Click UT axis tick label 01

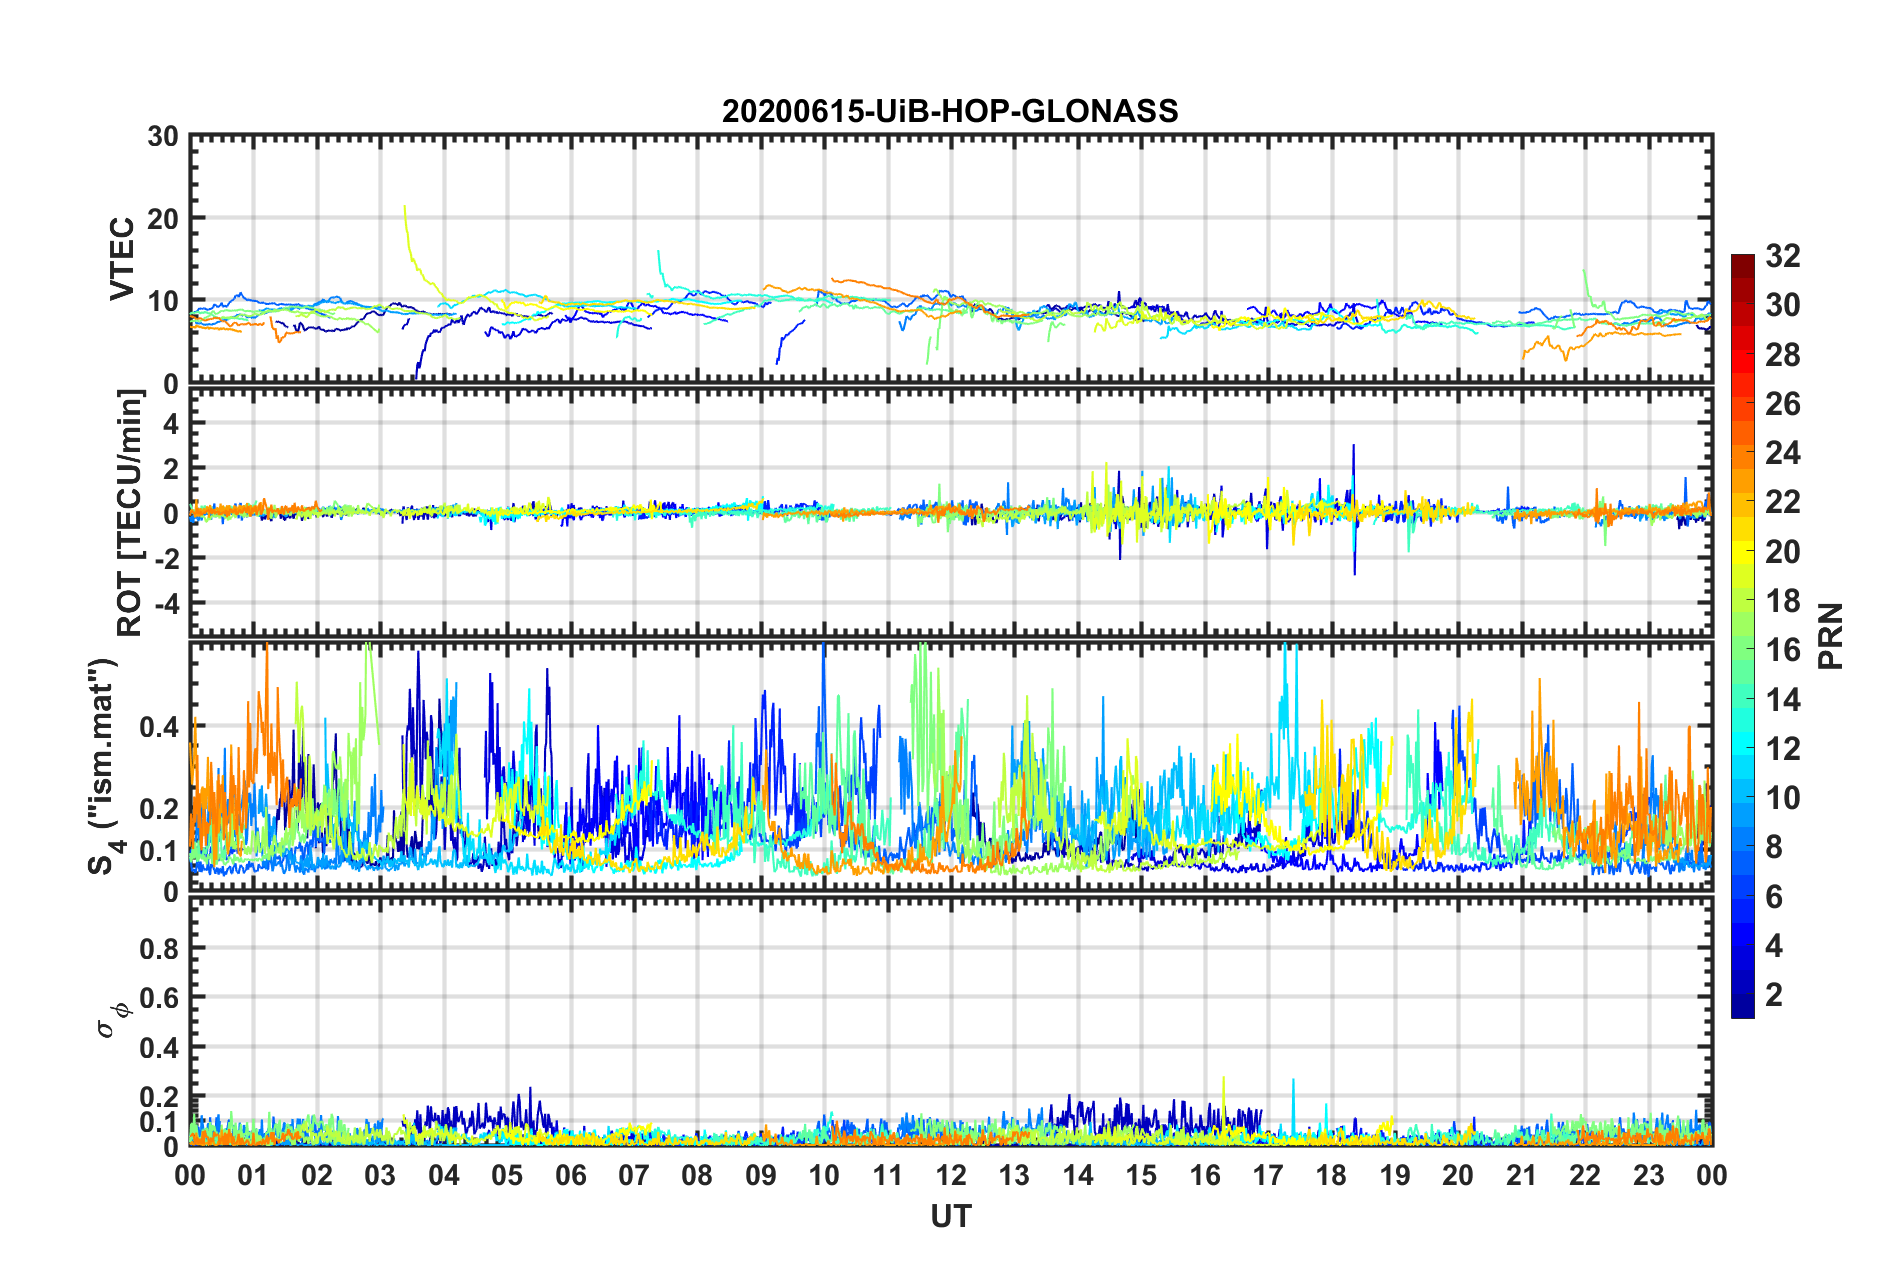254,1175
